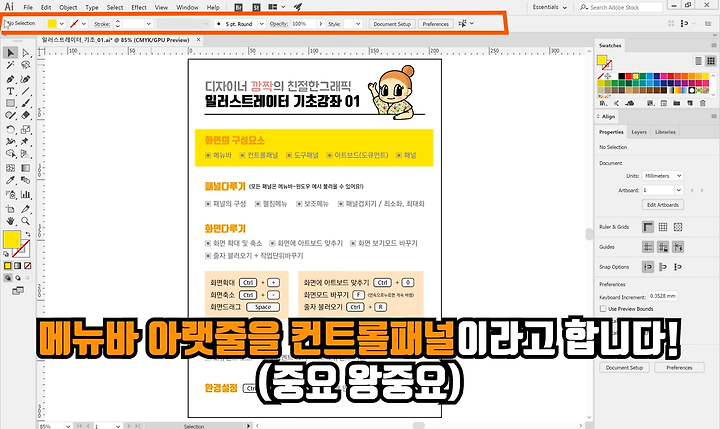The image size is (720, 429).
Task: Select the Artboard tool
Action: [11, 209]
